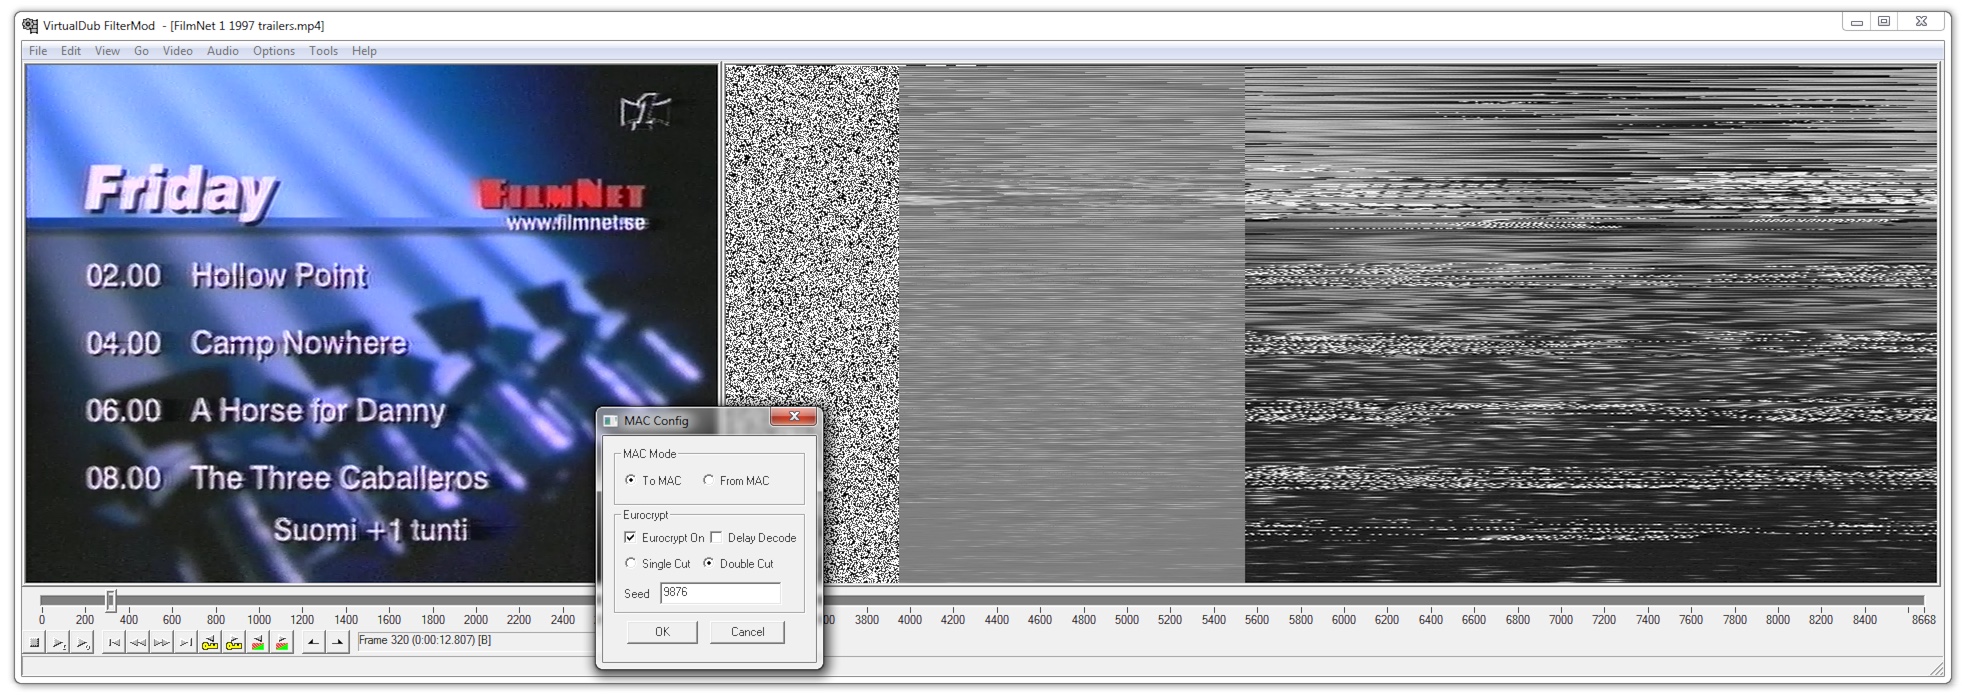This screenshot has width=1962, height=697.
Task: Click the MAC Config dialog title icon
Action: (x=611, y=420)
